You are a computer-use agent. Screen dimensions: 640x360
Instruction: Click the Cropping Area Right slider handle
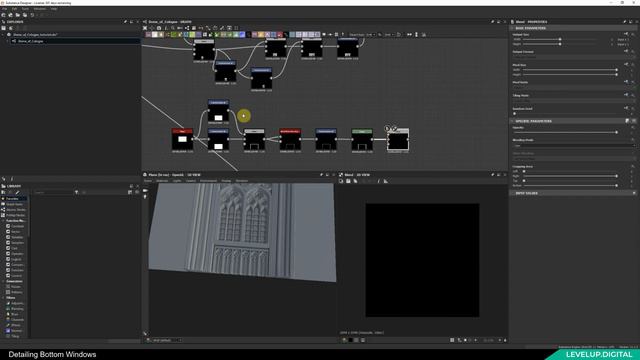(616, 176)
